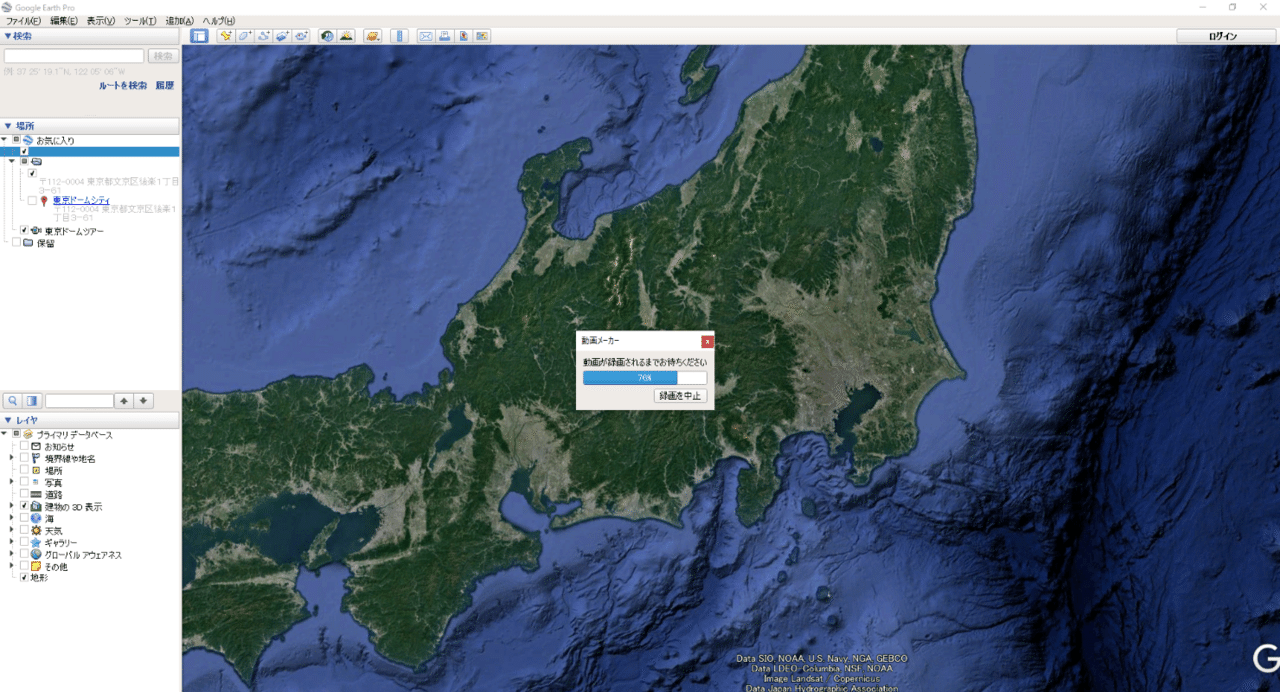Open the historical imagery clock tool
This screenshot has height=692, width=1280.
pos(325,36)
